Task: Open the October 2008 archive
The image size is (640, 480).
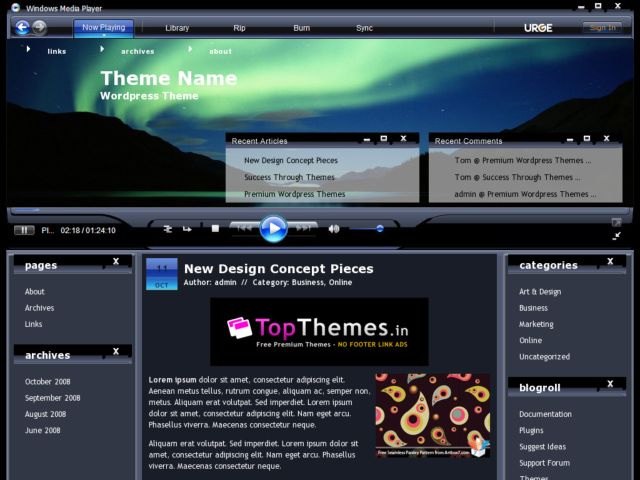Action: (x=47, y=382)
